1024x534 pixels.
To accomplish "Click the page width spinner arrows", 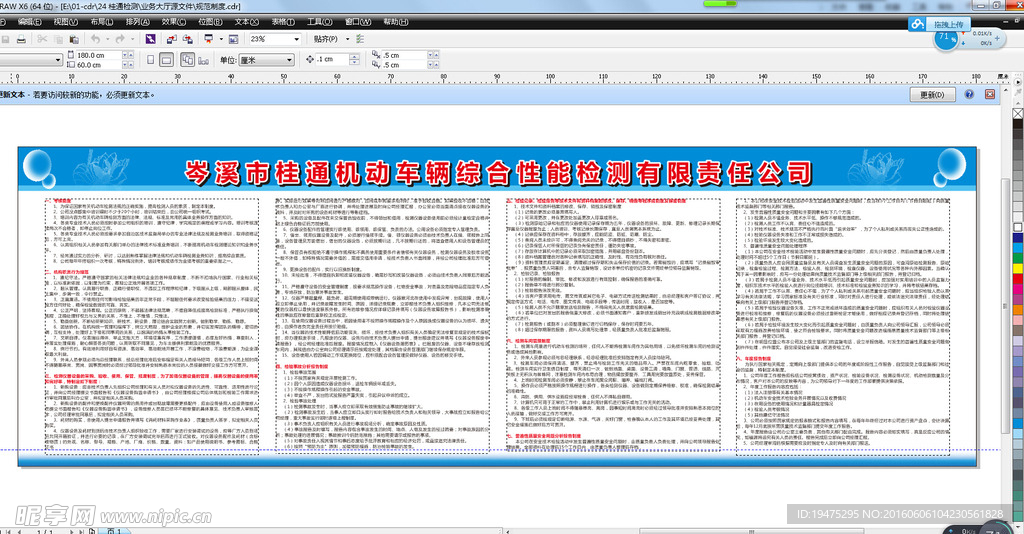I will [127, 55].
